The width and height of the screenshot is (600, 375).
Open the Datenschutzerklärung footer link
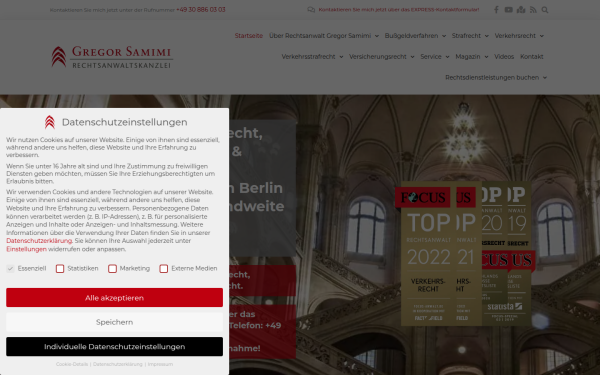tap(118, 364)
